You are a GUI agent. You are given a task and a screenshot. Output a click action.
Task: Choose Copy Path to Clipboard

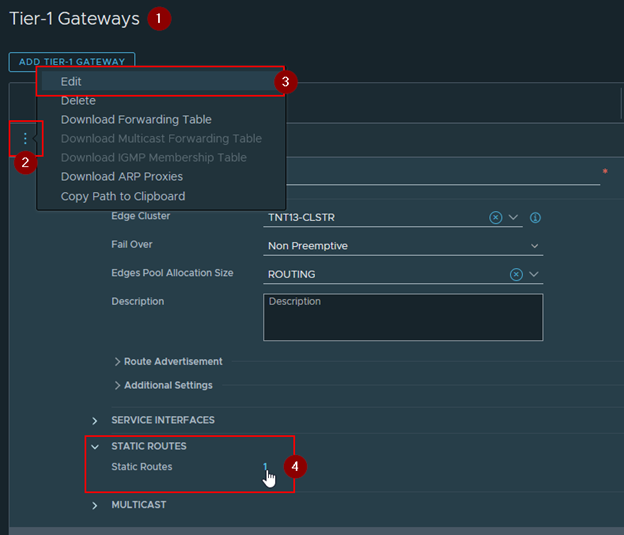[x=123, y=196]
